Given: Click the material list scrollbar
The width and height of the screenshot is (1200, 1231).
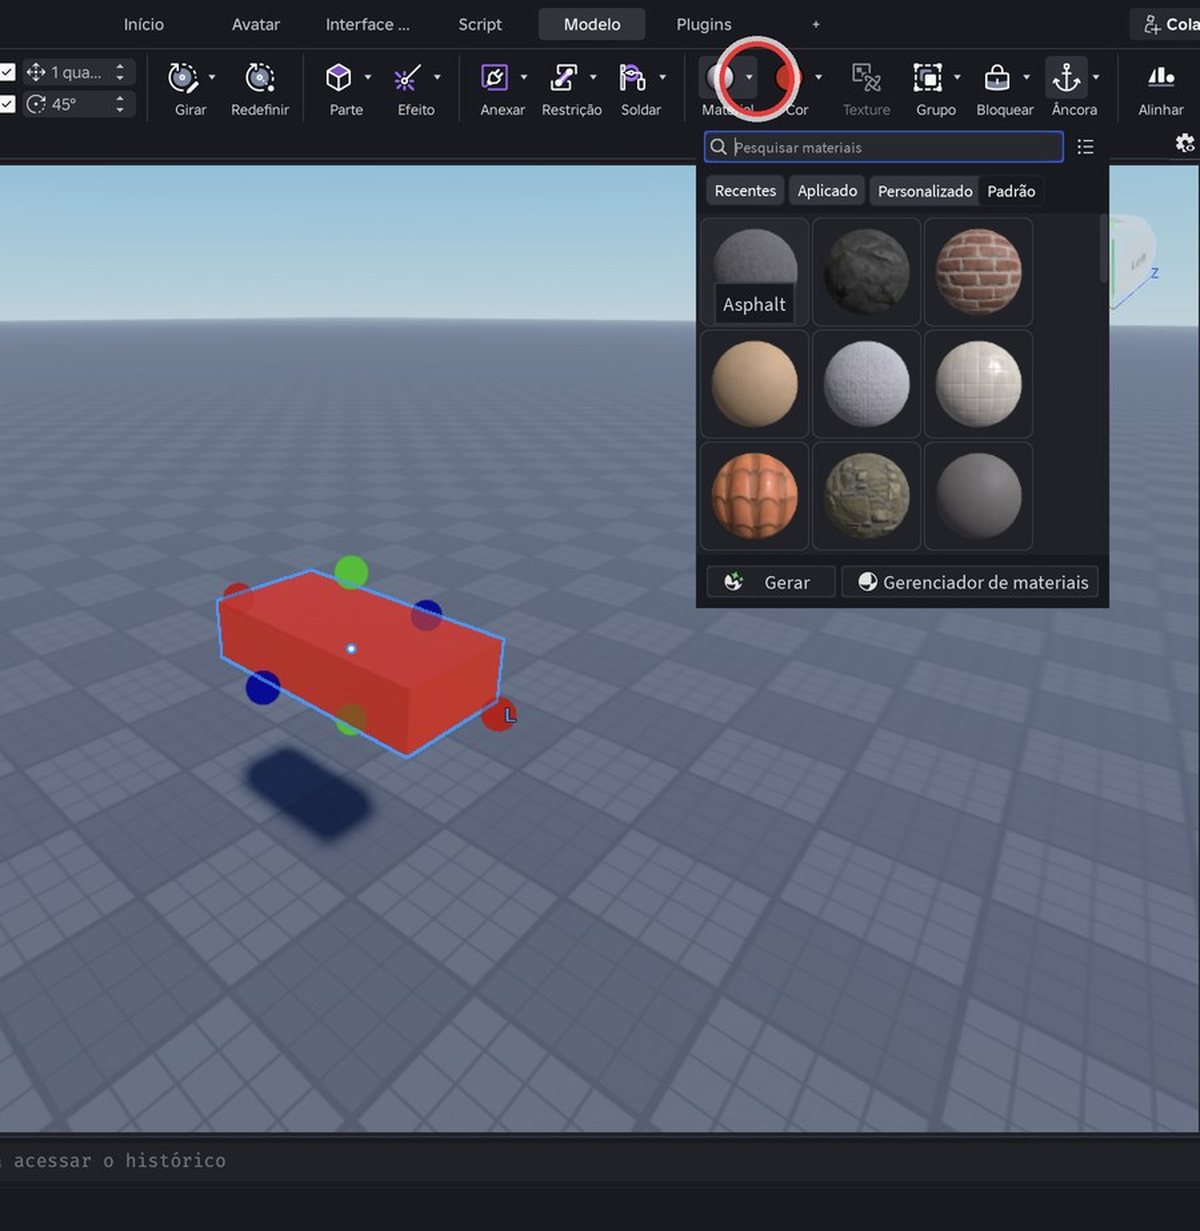Looking at the screenshot, I should tap(1104, 250).
